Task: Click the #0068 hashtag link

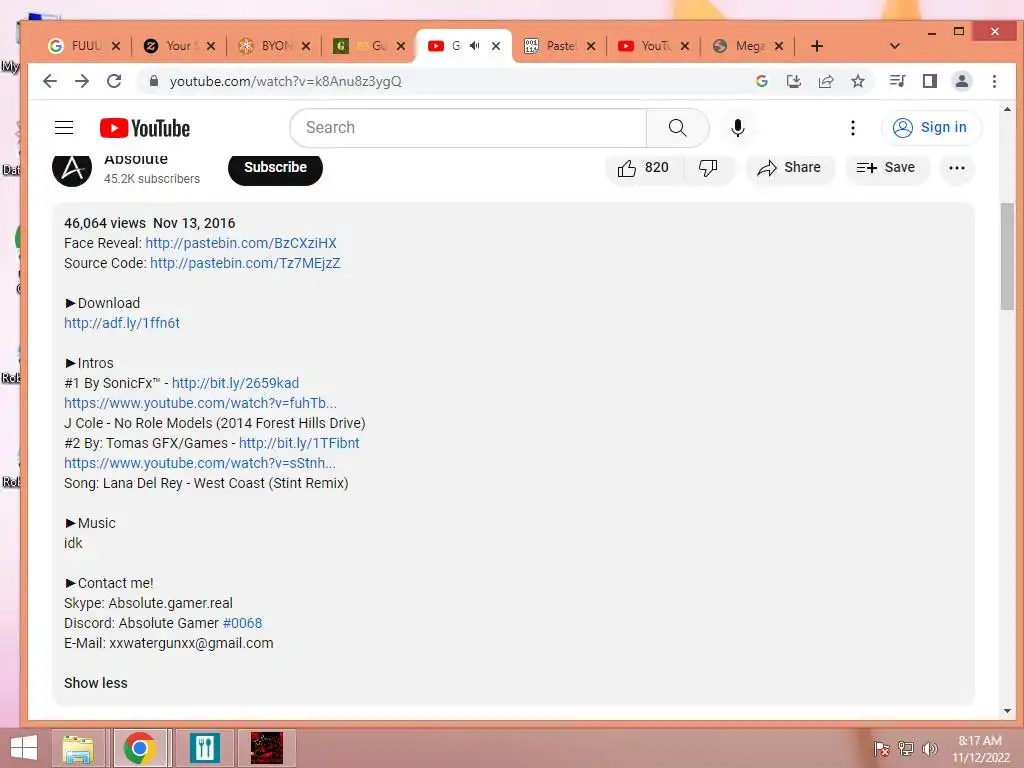Action: [242, 623]
